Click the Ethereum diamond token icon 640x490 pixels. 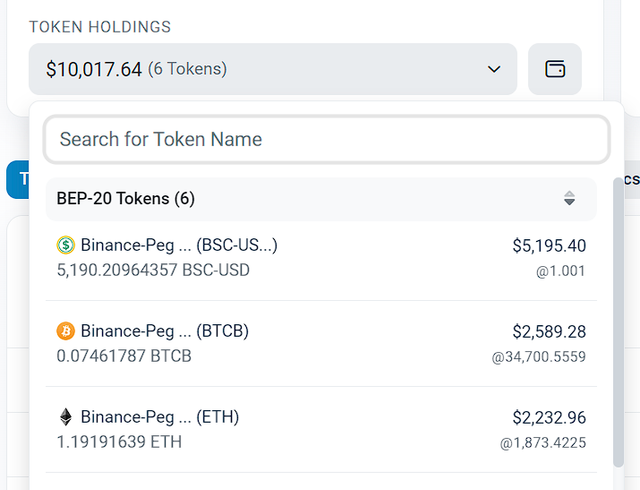click(x=65, y=417)
